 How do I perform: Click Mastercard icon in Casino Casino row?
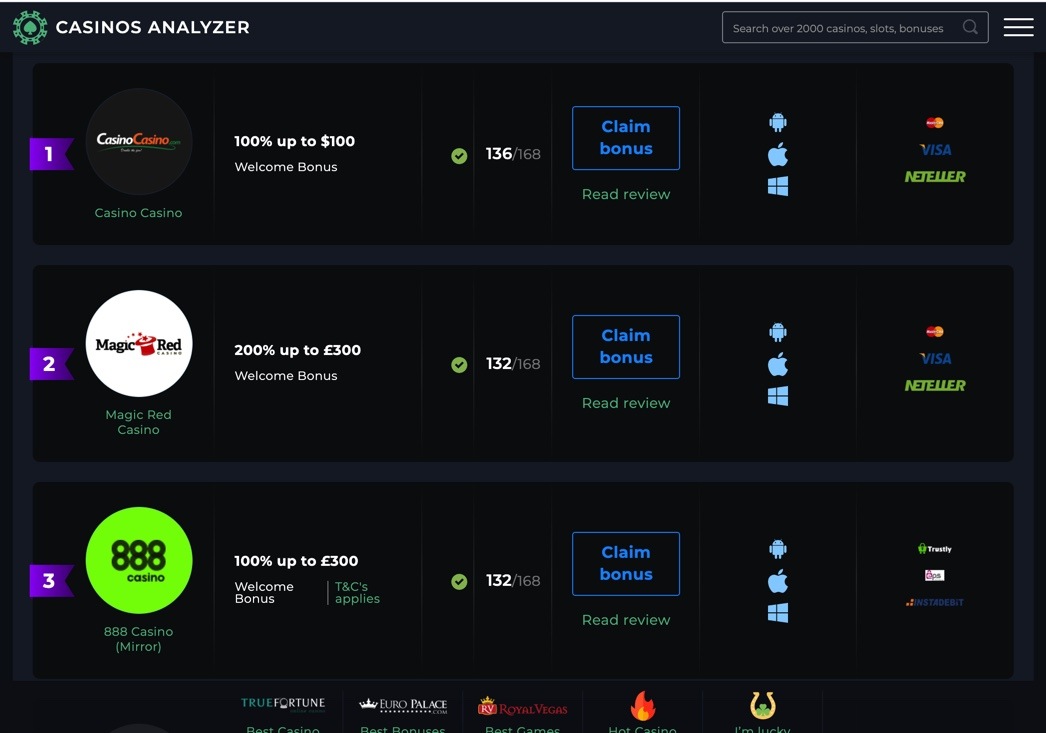click(935, 123)
